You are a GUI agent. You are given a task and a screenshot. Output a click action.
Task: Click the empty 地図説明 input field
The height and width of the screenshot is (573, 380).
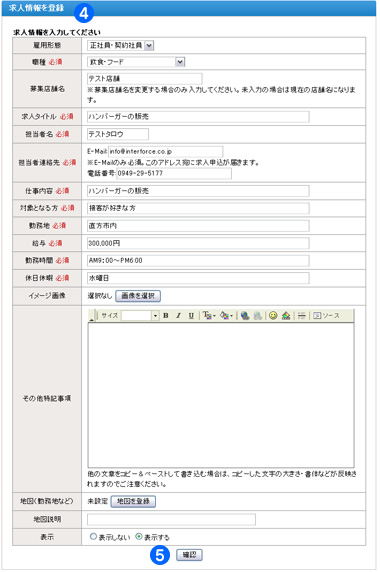coord(171,519)
